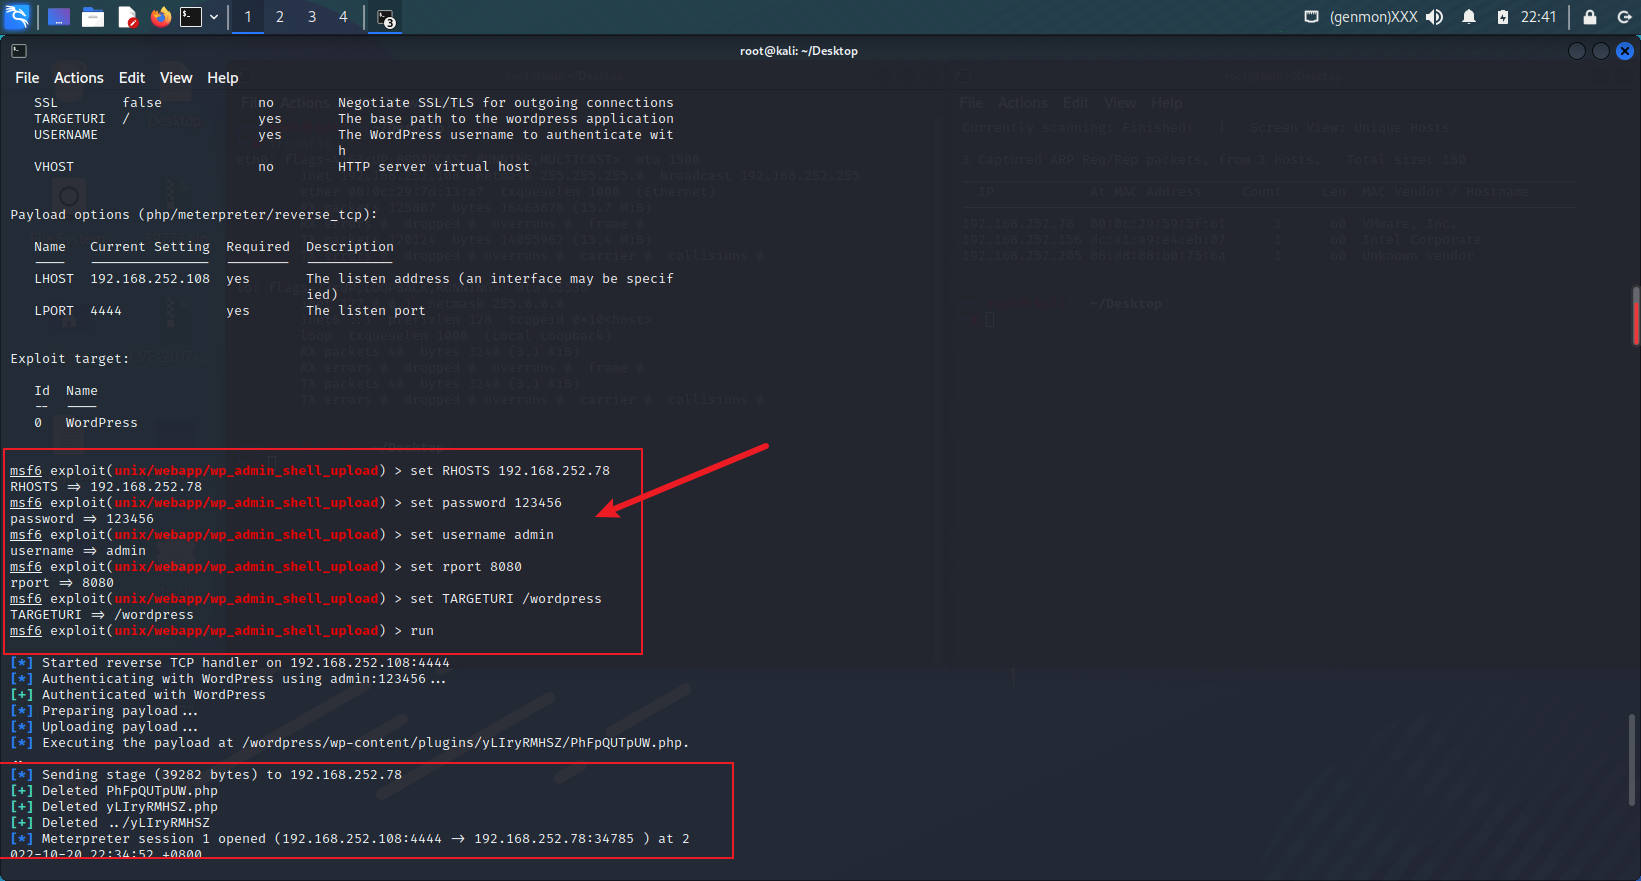Click the 'set username admin' command

point(482,535)
